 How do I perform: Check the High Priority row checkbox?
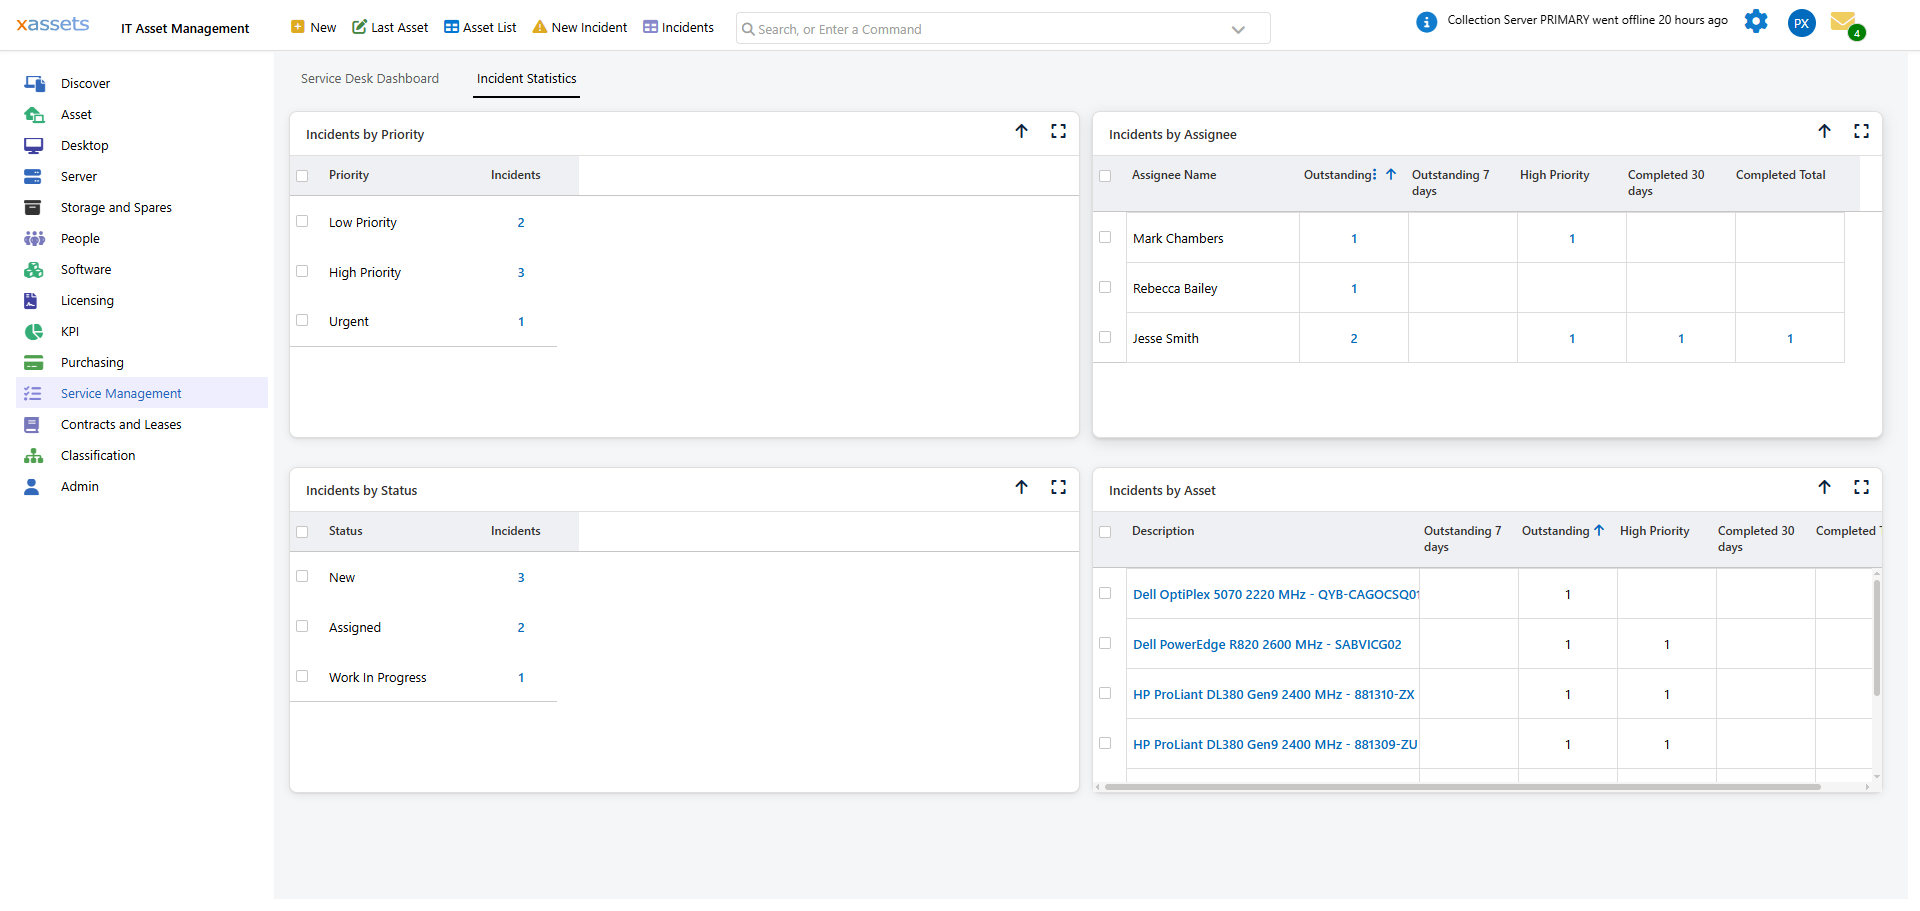point(303,271)
